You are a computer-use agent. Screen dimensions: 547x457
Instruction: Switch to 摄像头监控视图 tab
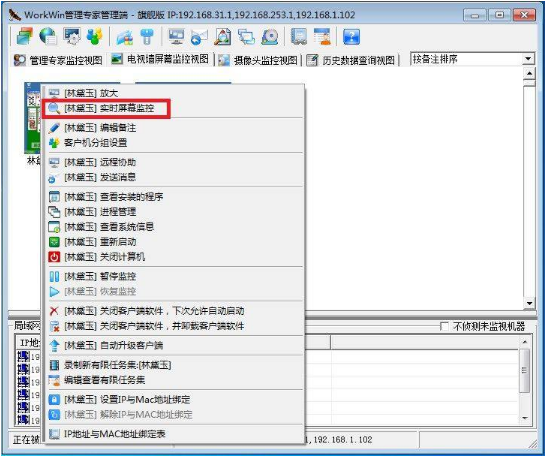click(x=258, y=60)
